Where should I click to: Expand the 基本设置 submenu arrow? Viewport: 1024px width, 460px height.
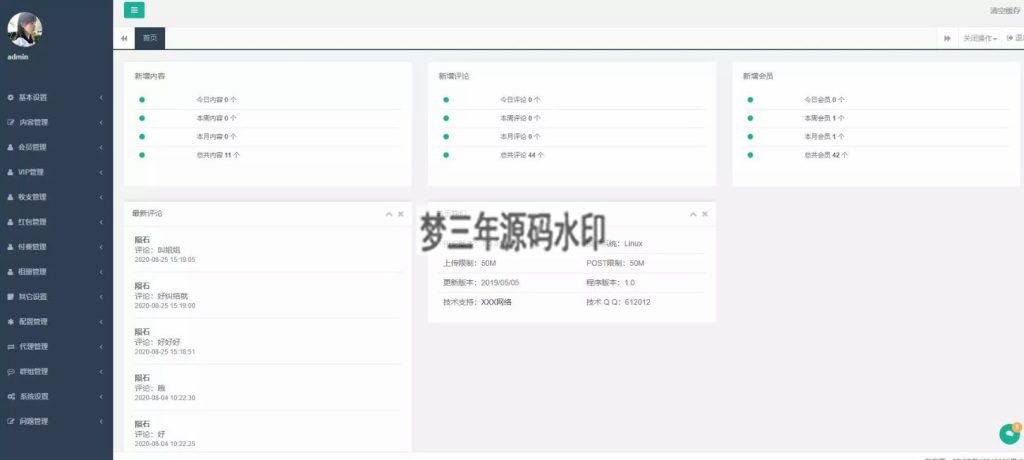(101, 97)
